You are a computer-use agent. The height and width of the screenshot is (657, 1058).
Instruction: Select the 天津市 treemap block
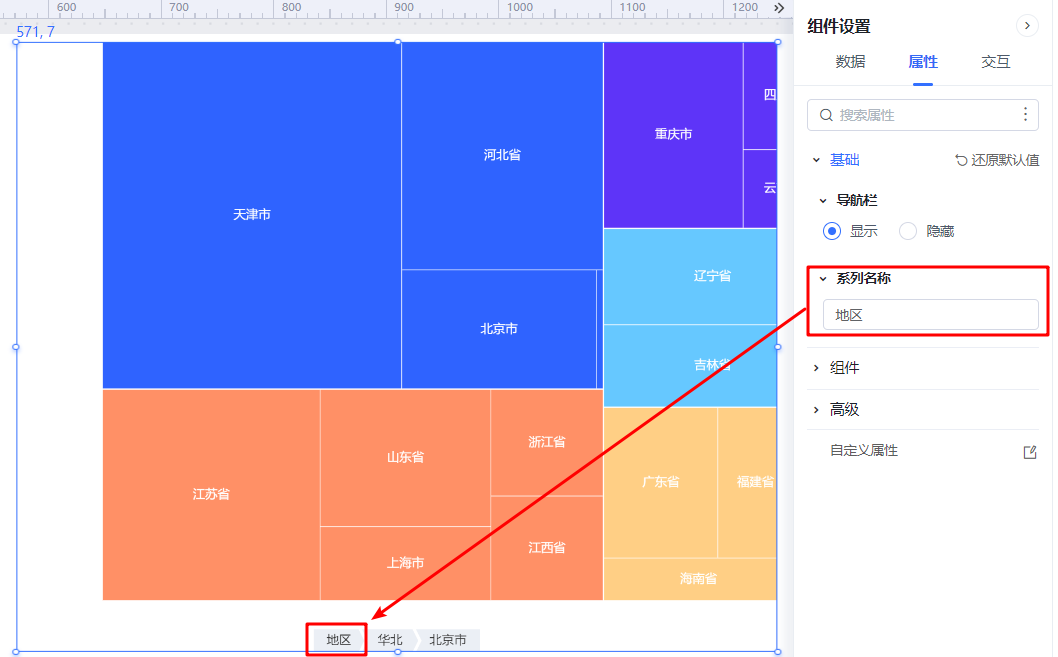252,215
